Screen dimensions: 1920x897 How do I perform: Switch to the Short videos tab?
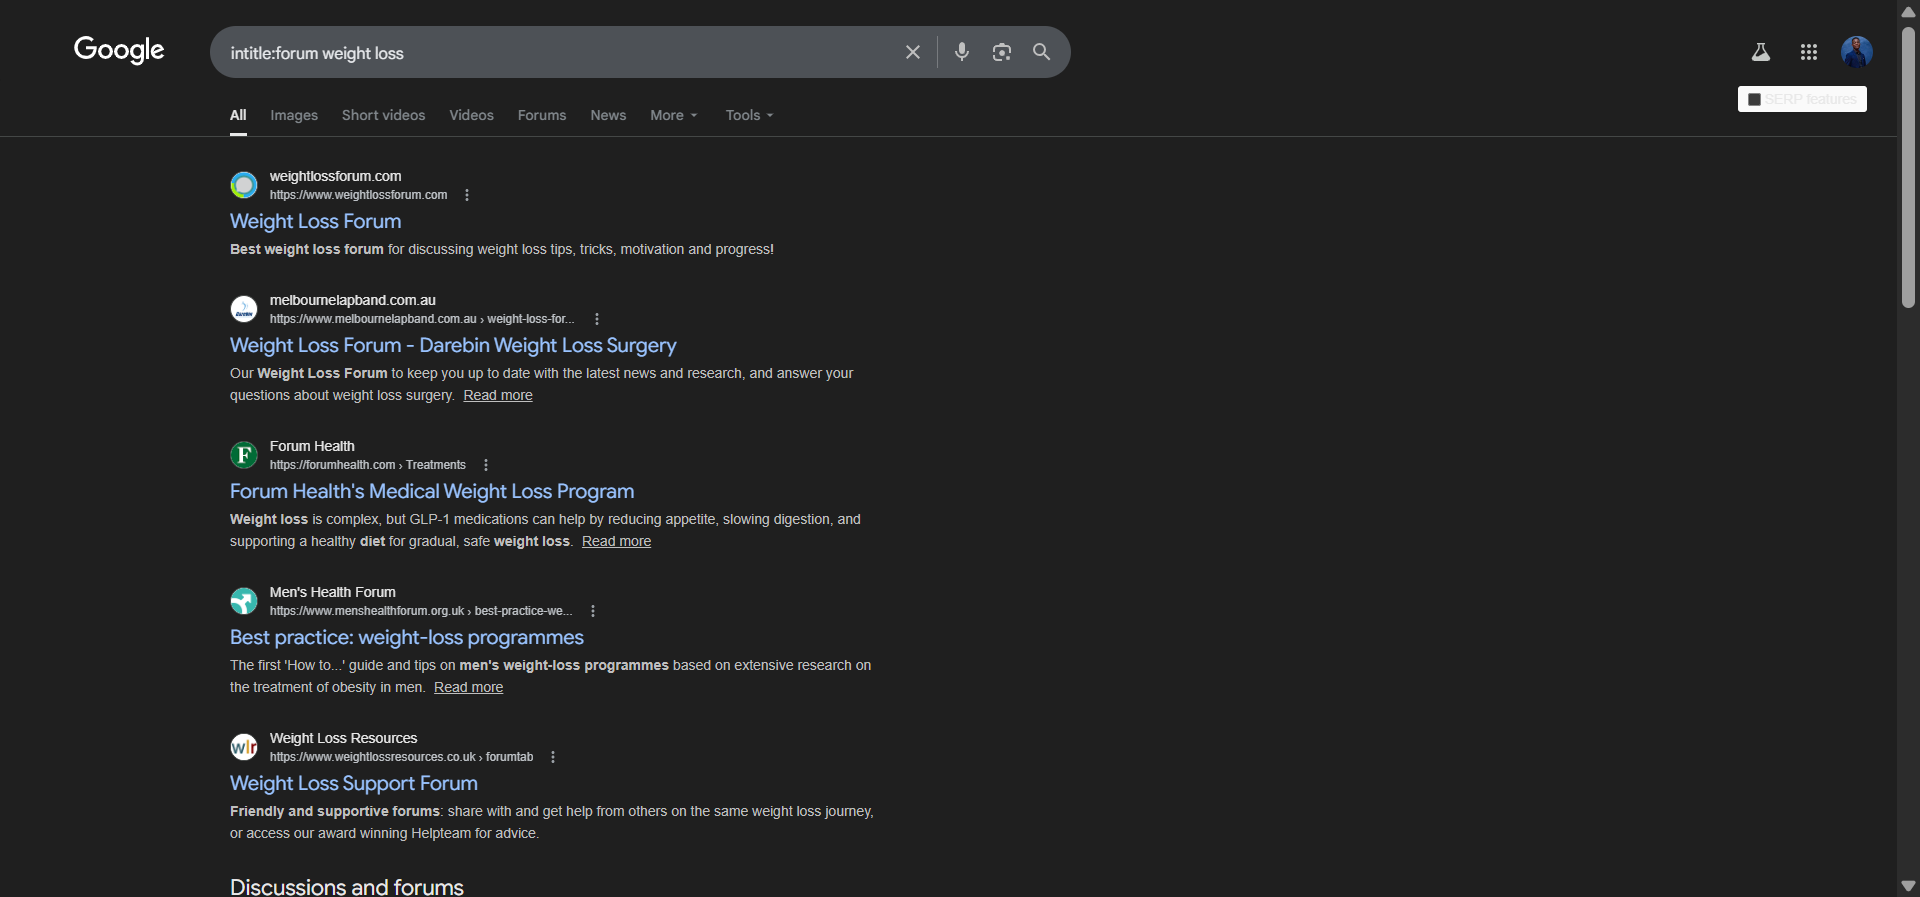383,115
